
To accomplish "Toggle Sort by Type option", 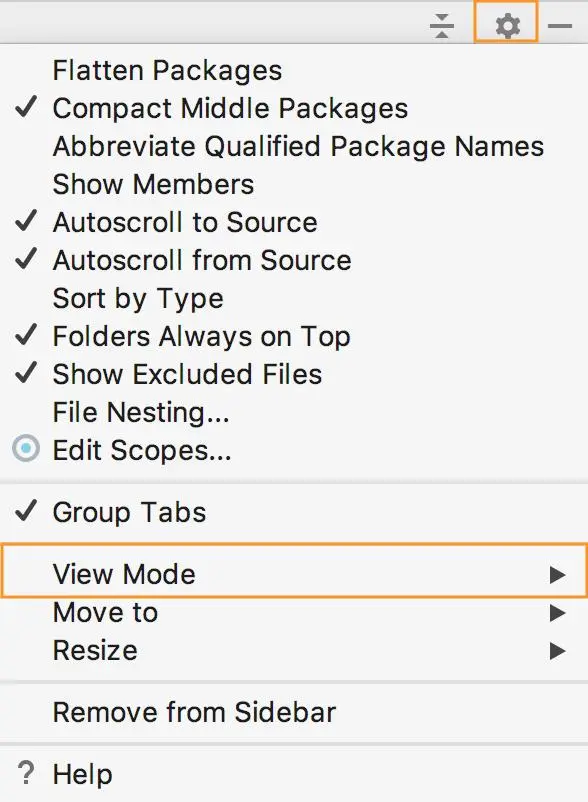I will [x=137, y=298].
